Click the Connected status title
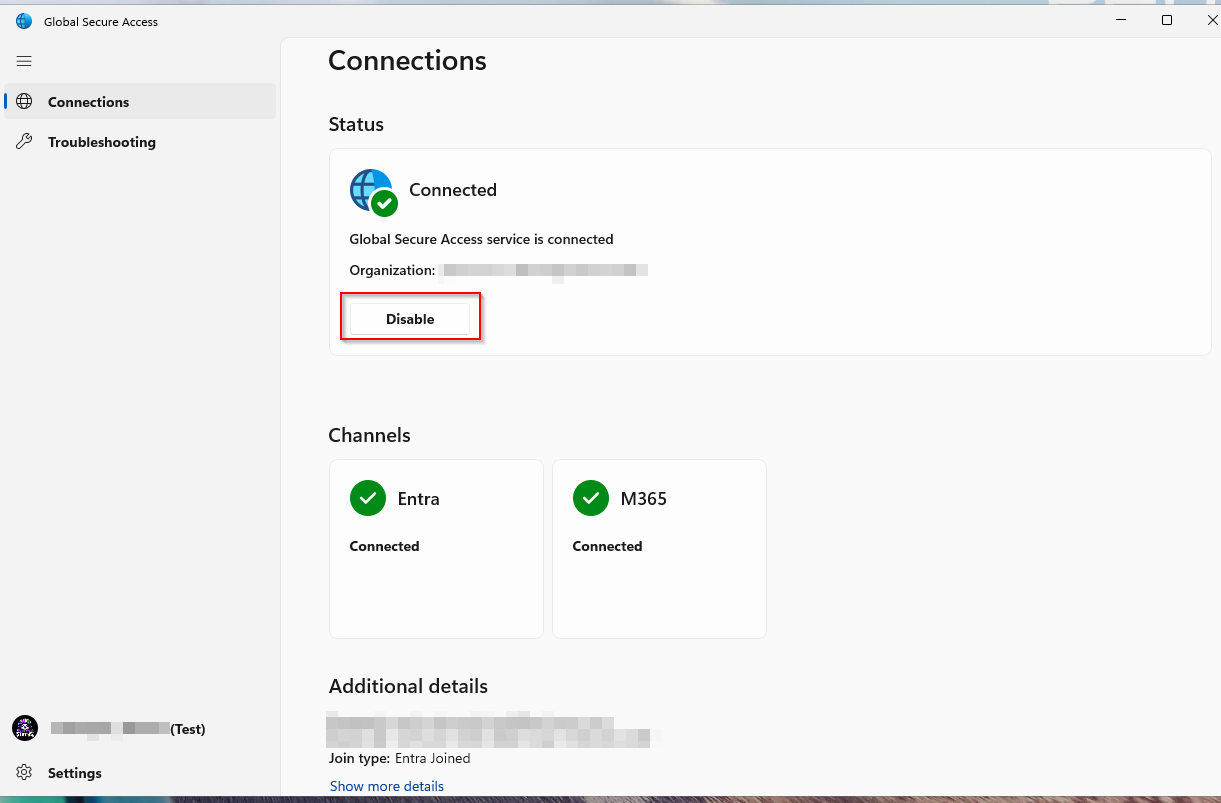Image resolution: width=1221 pixels, height=803 pixels. click(x=453, y=190)
